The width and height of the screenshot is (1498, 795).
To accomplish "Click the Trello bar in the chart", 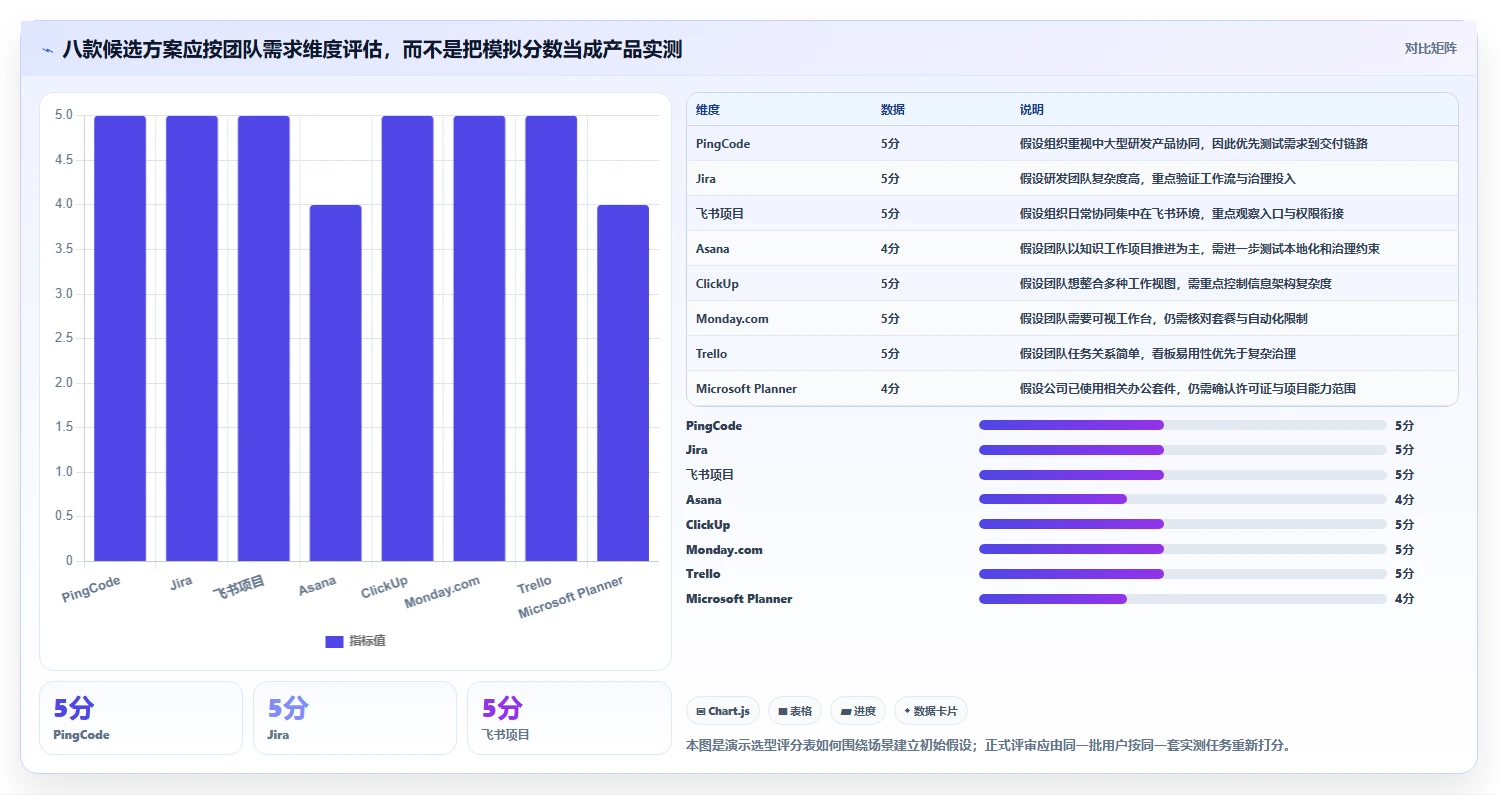I will (x=551, y=338).
